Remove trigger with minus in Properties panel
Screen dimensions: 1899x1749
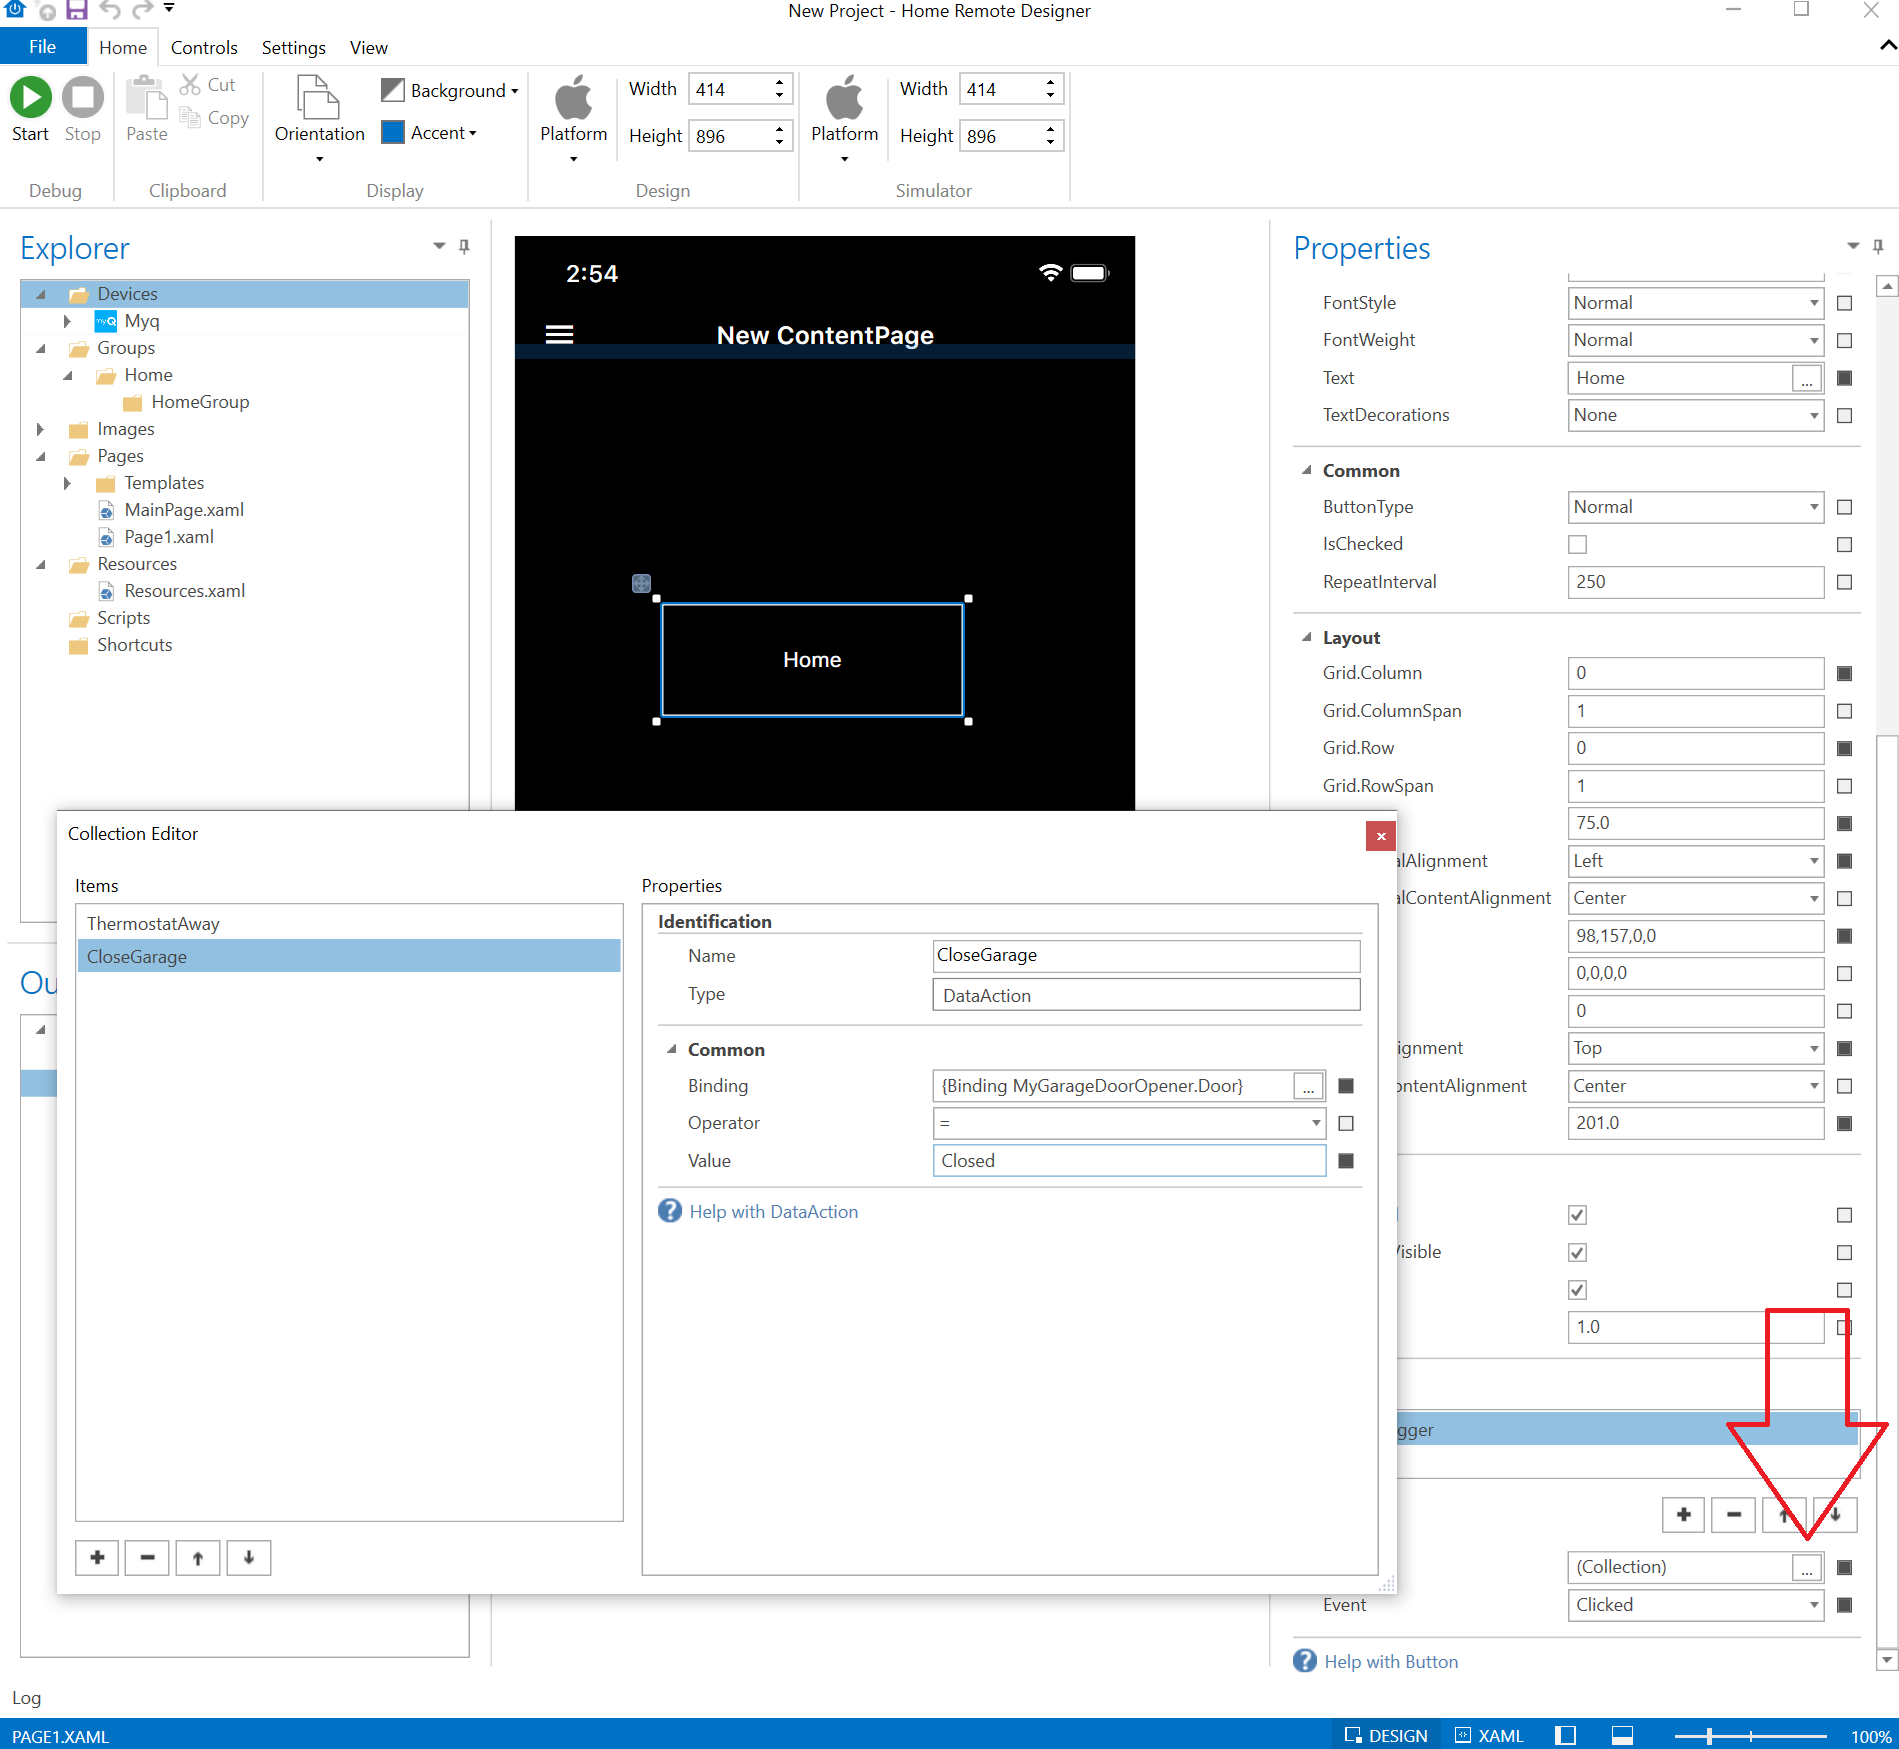1734,1514
